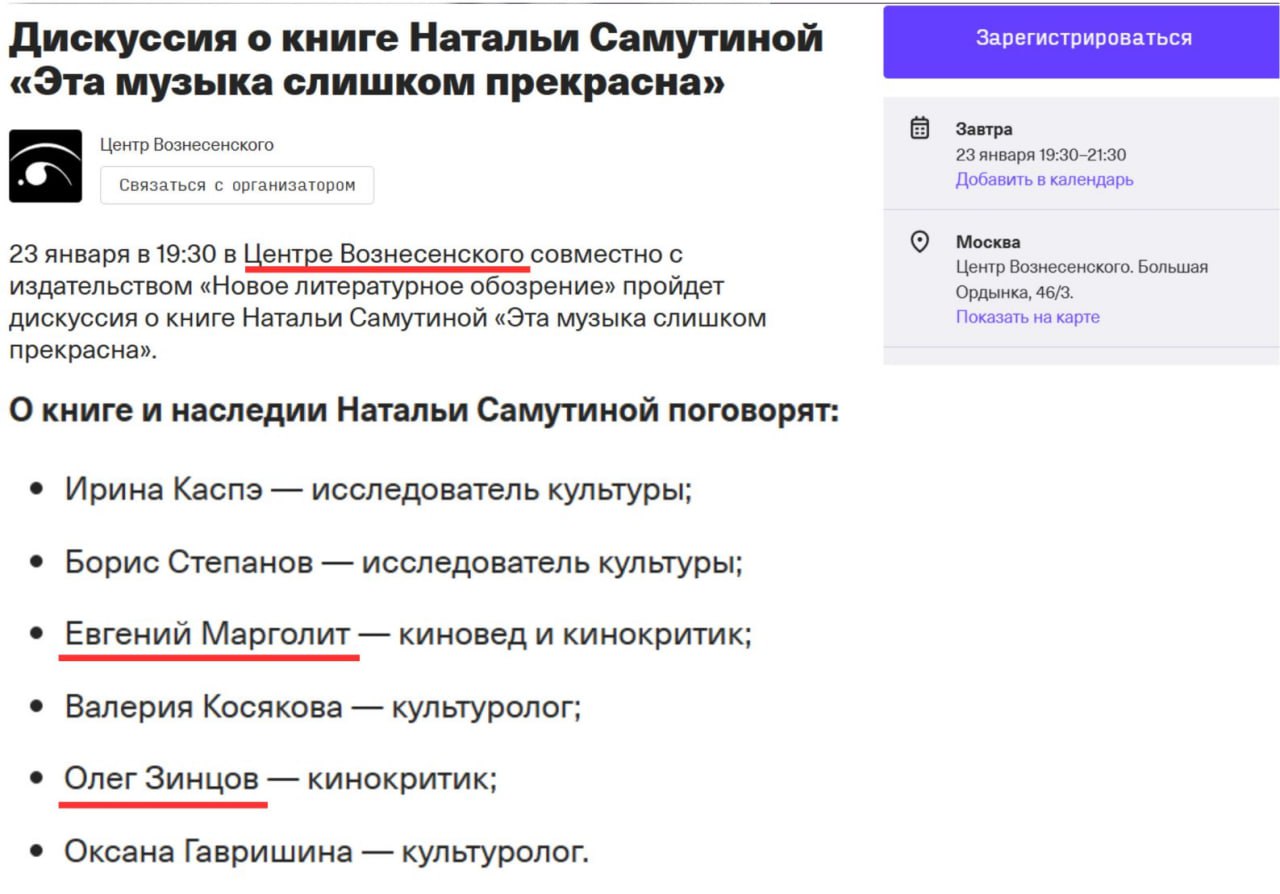Click the Центр Вознесенского eye logo
This screenshot has height=894, width=1280.
pyautogui.click(x=45, y=166)
